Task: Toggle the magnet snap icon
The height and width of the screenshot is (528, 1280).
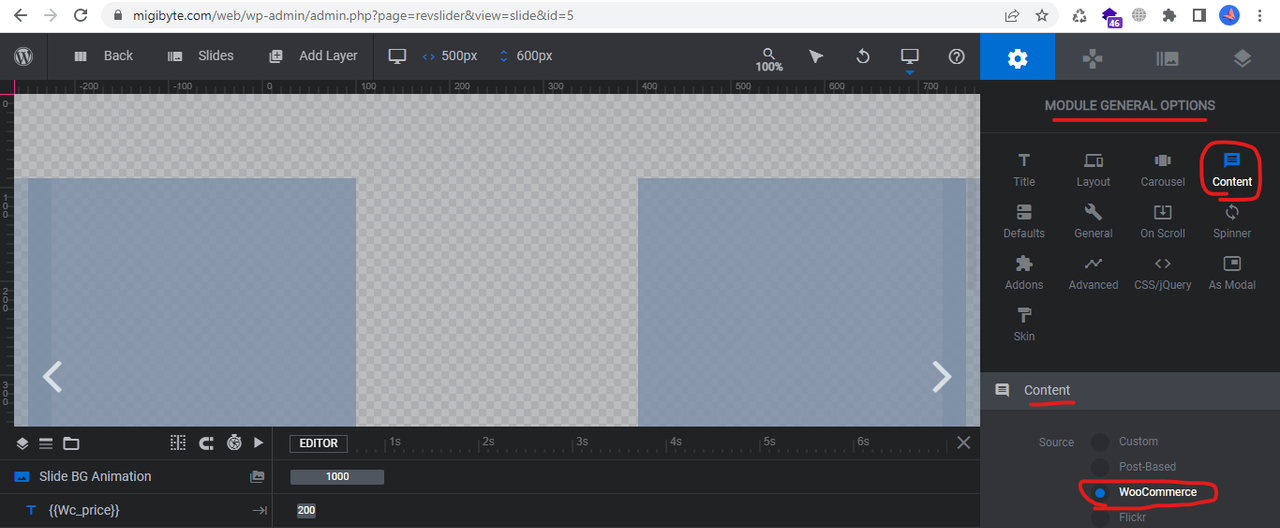Action: click(206, 443)
